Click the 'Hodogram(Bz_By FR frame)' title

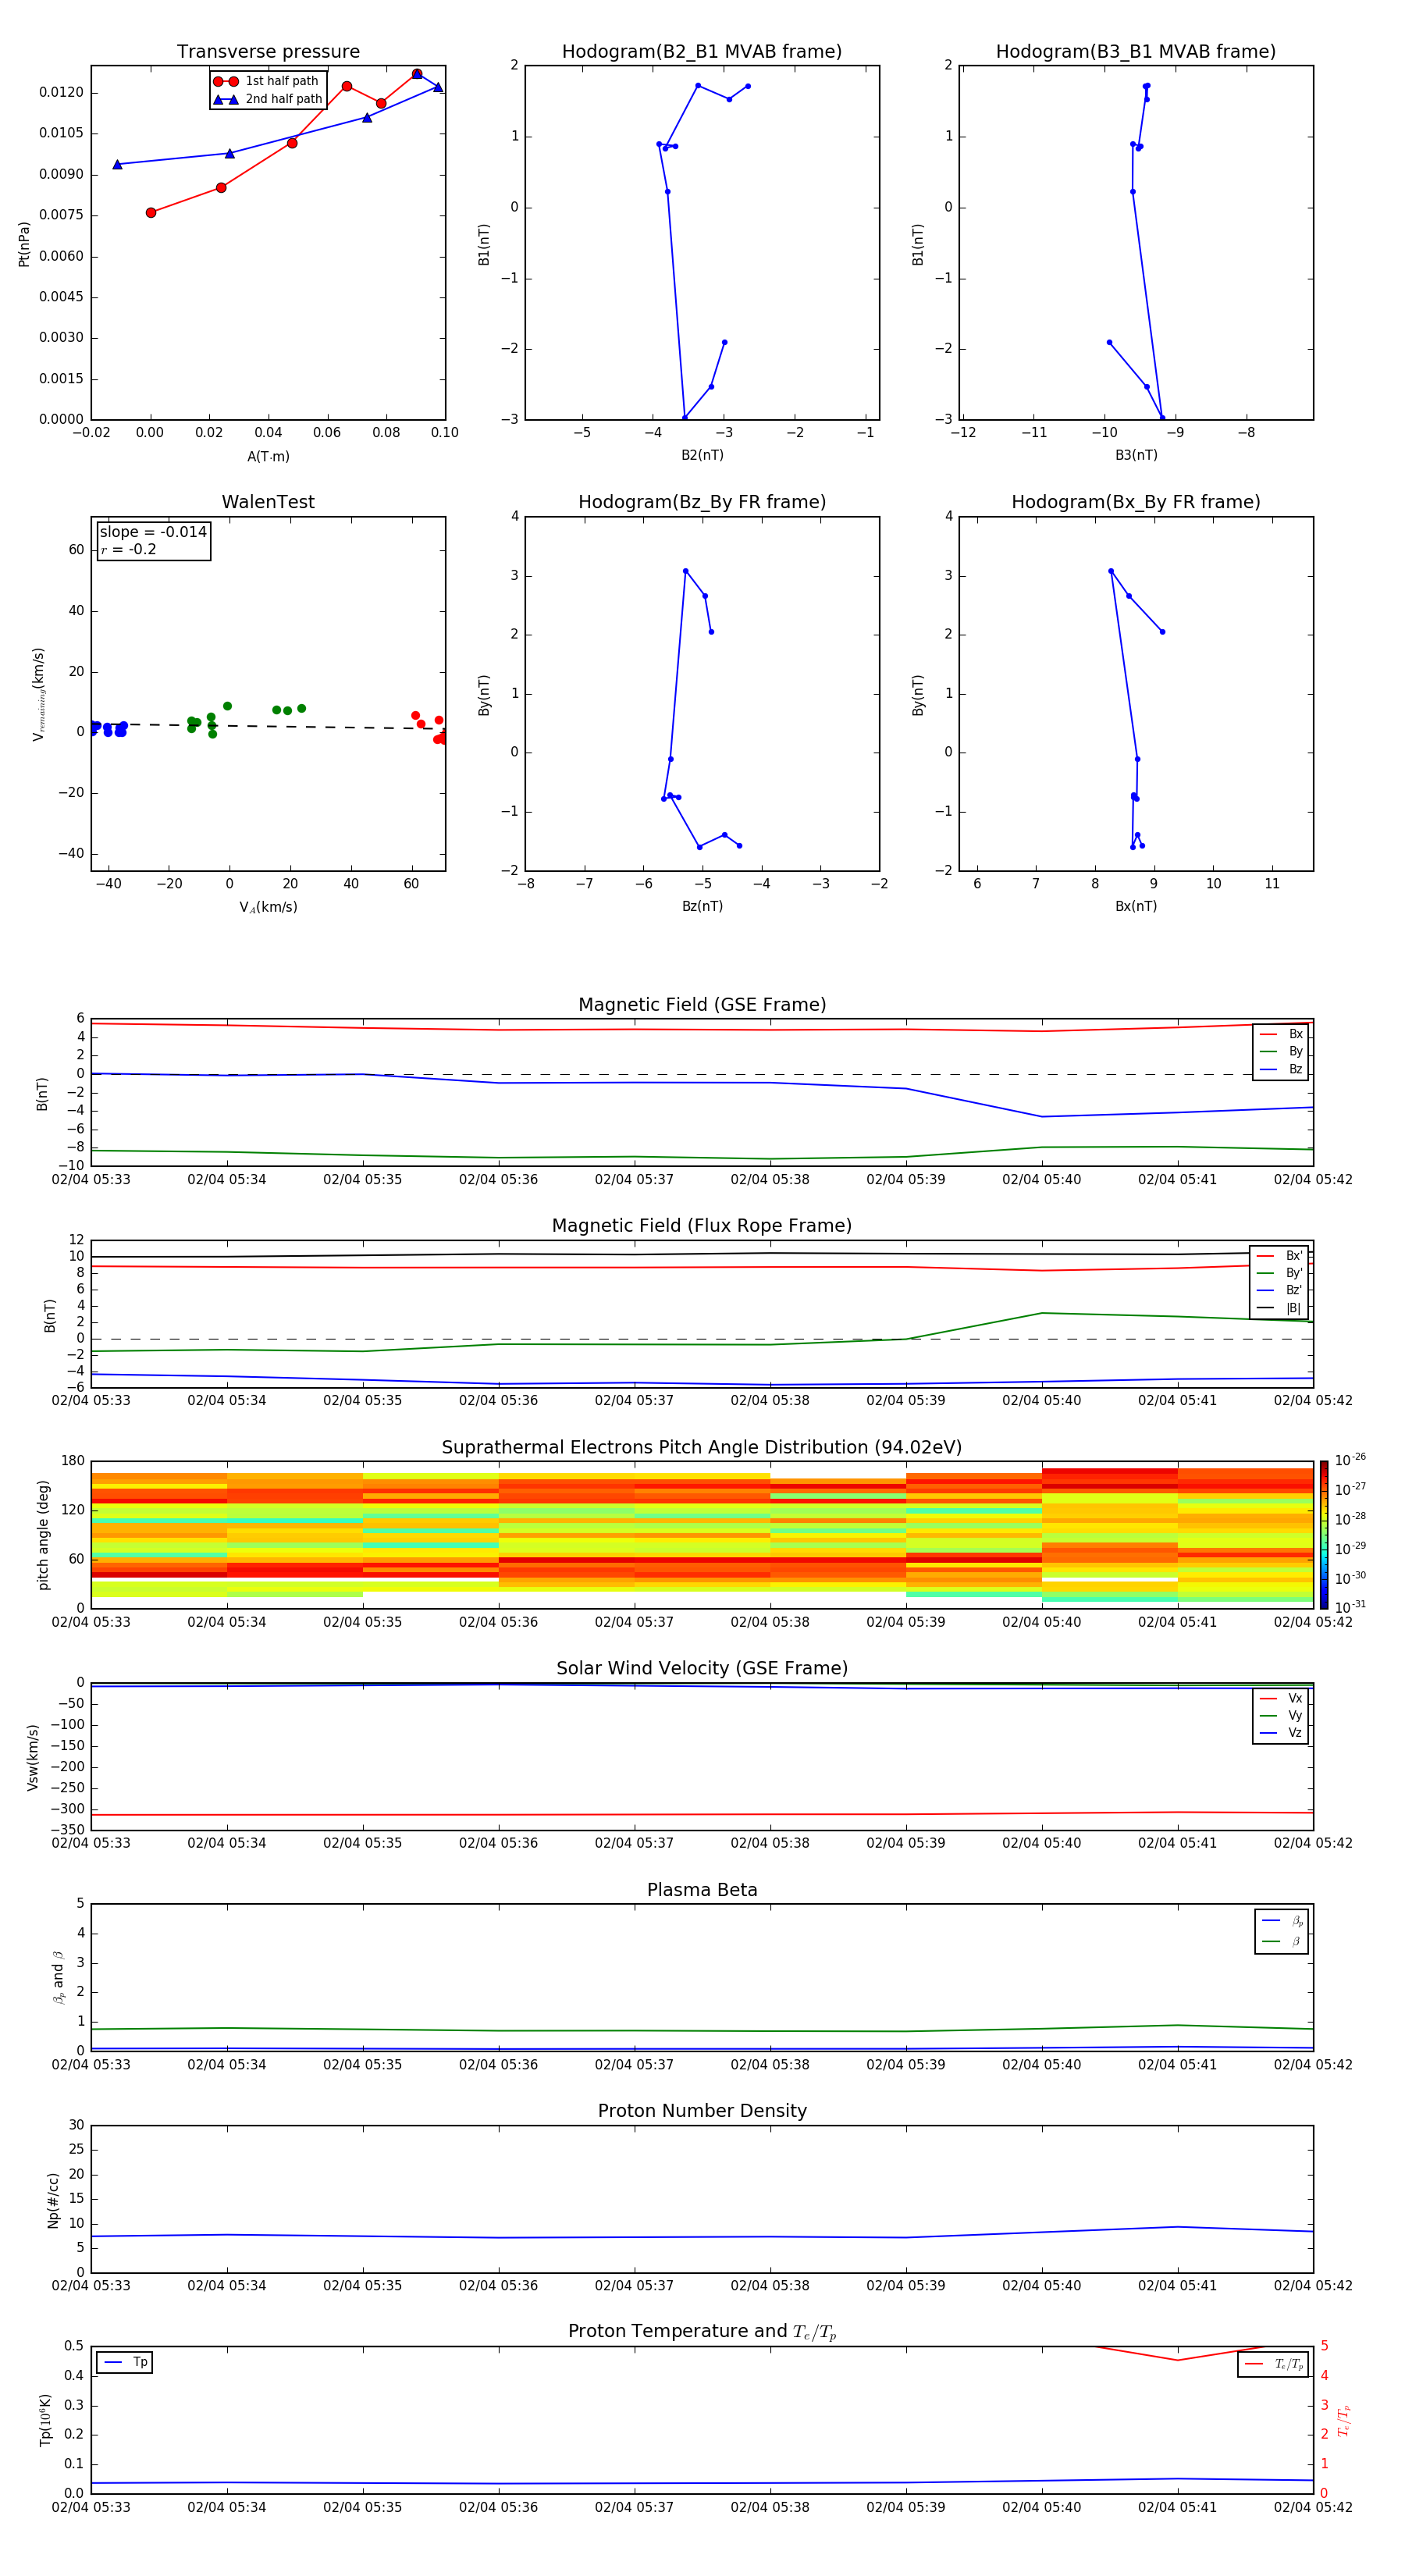(701, 502)
